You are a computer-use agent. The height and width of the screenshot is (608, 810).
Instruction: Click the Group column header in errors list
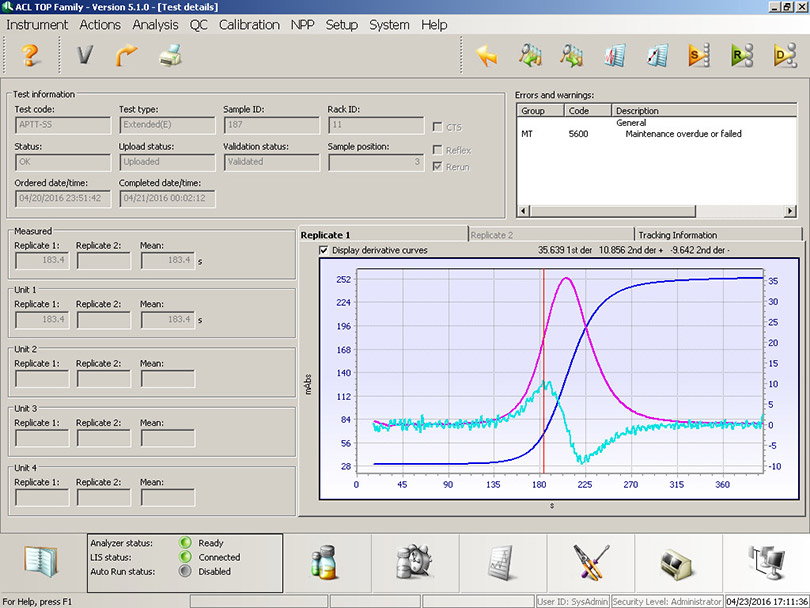[540, 111]
